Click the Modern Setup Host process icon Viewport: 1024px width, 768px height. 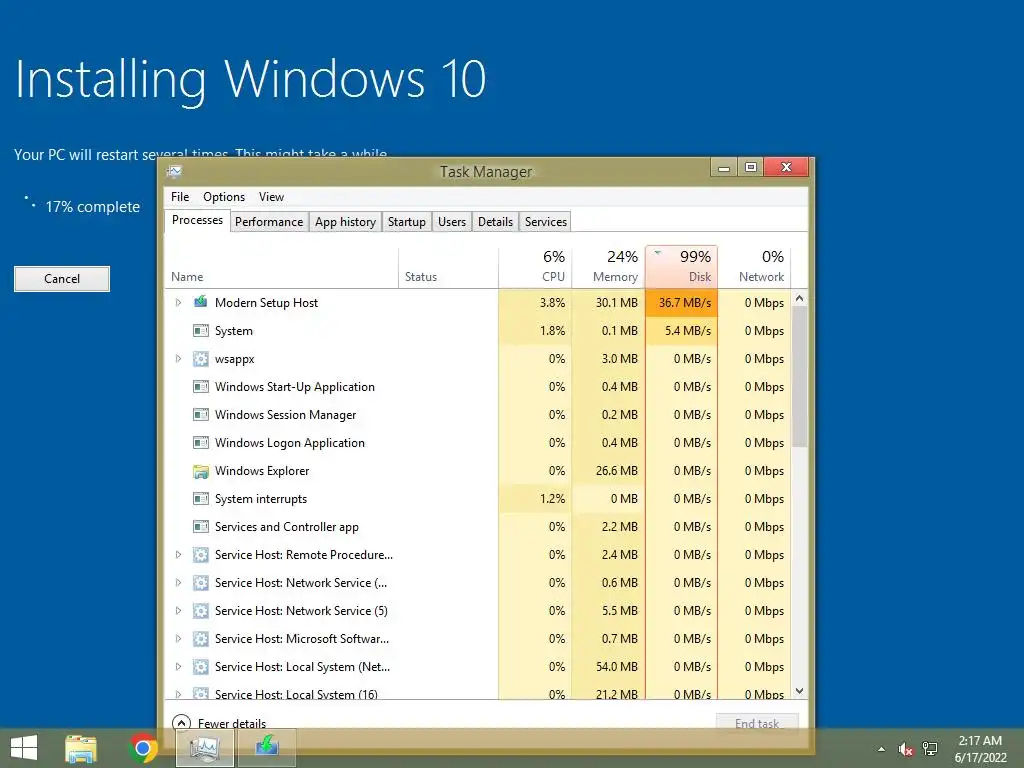[x=200, y=302]
